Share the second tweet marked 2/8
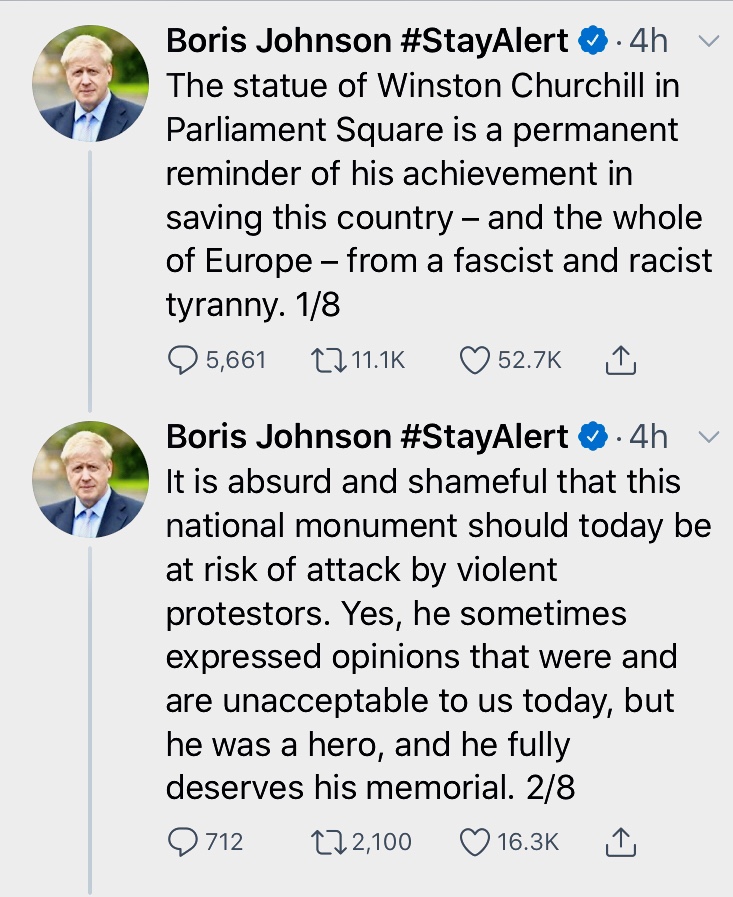 click(x=621, y=842)
